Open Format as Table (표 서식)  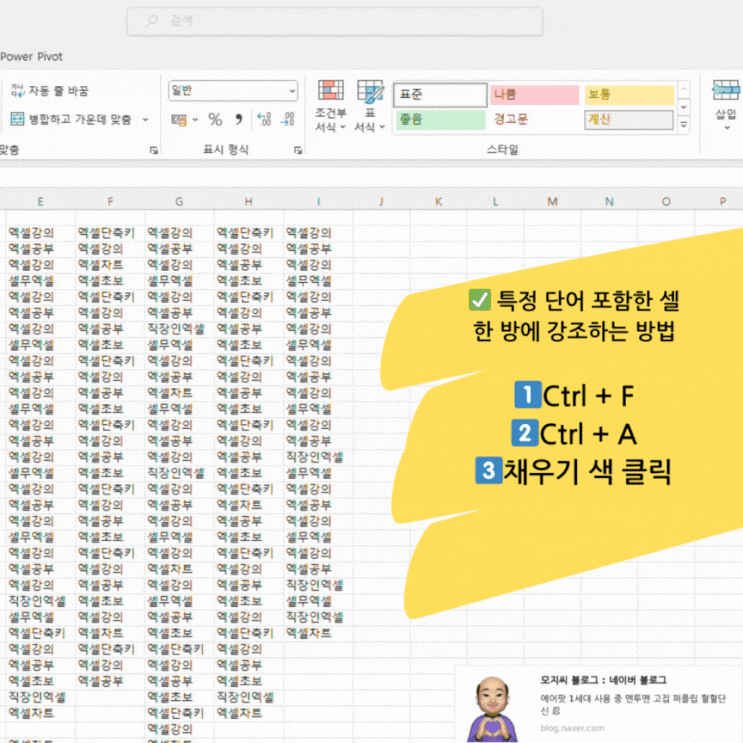[370, 106]
